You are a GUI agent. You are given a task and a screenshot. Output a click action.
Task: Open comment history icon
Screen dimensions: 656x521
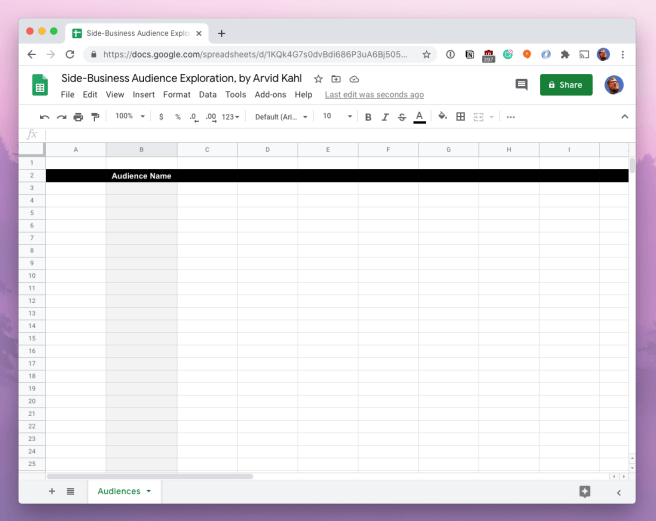(521, 85)
